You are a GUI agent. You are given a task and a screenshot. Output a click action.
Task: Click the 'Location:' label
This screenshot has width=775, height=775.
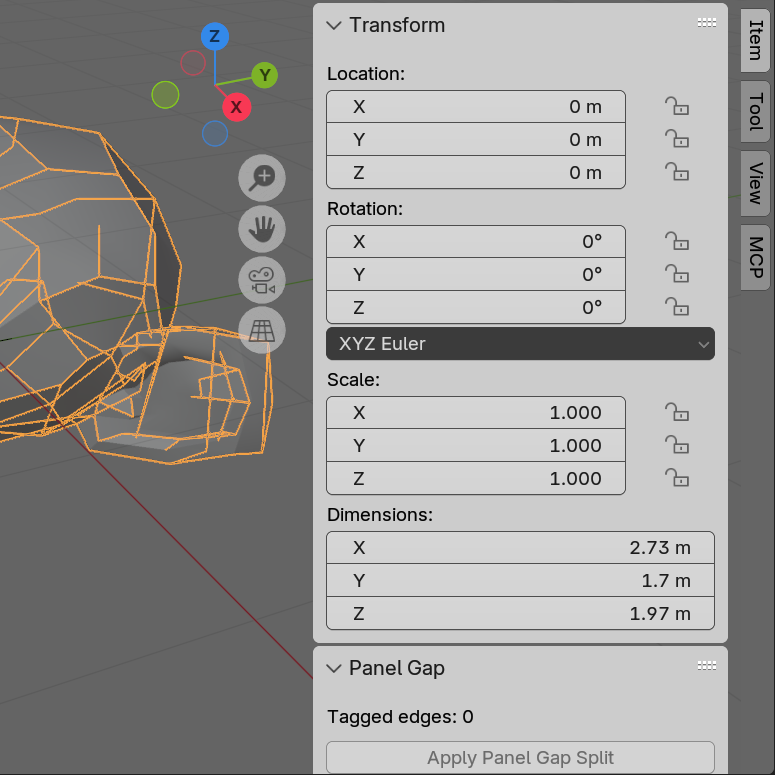click(x=366, y=74)
